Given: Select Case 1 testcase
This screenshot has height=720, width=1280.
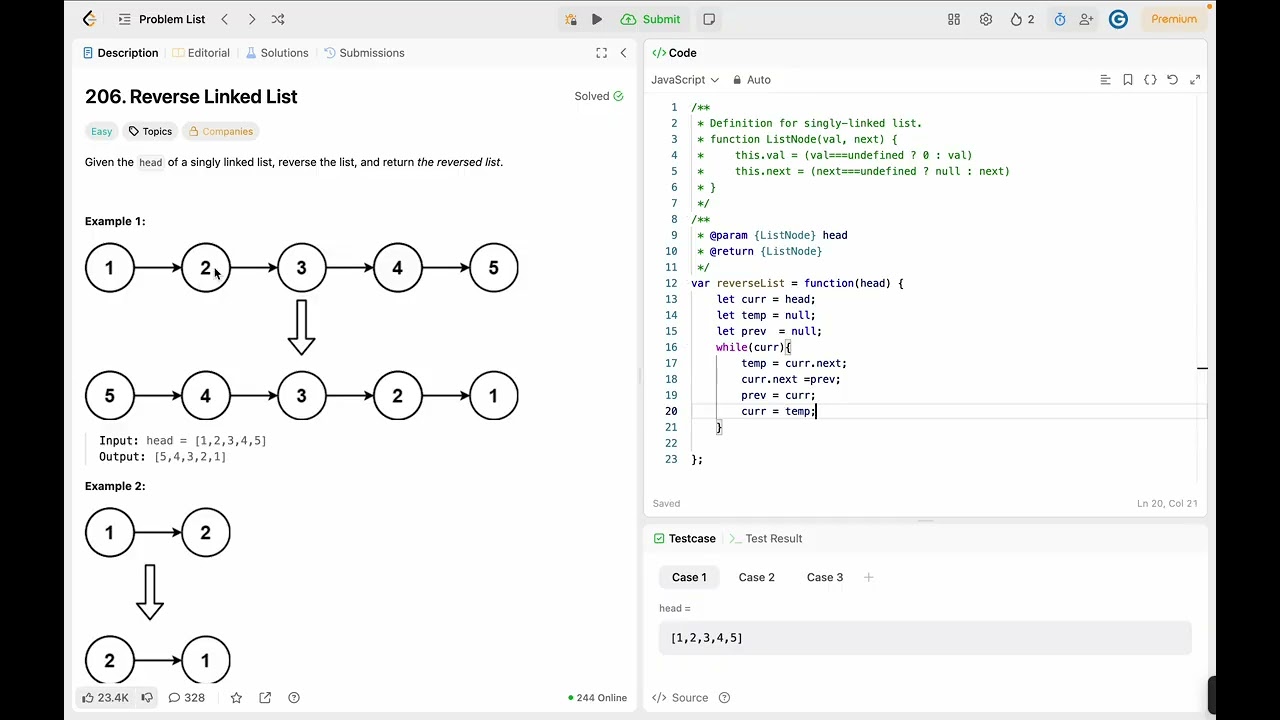Looking at the screenshot, I should pyautogui.click(x=689, y=577).
